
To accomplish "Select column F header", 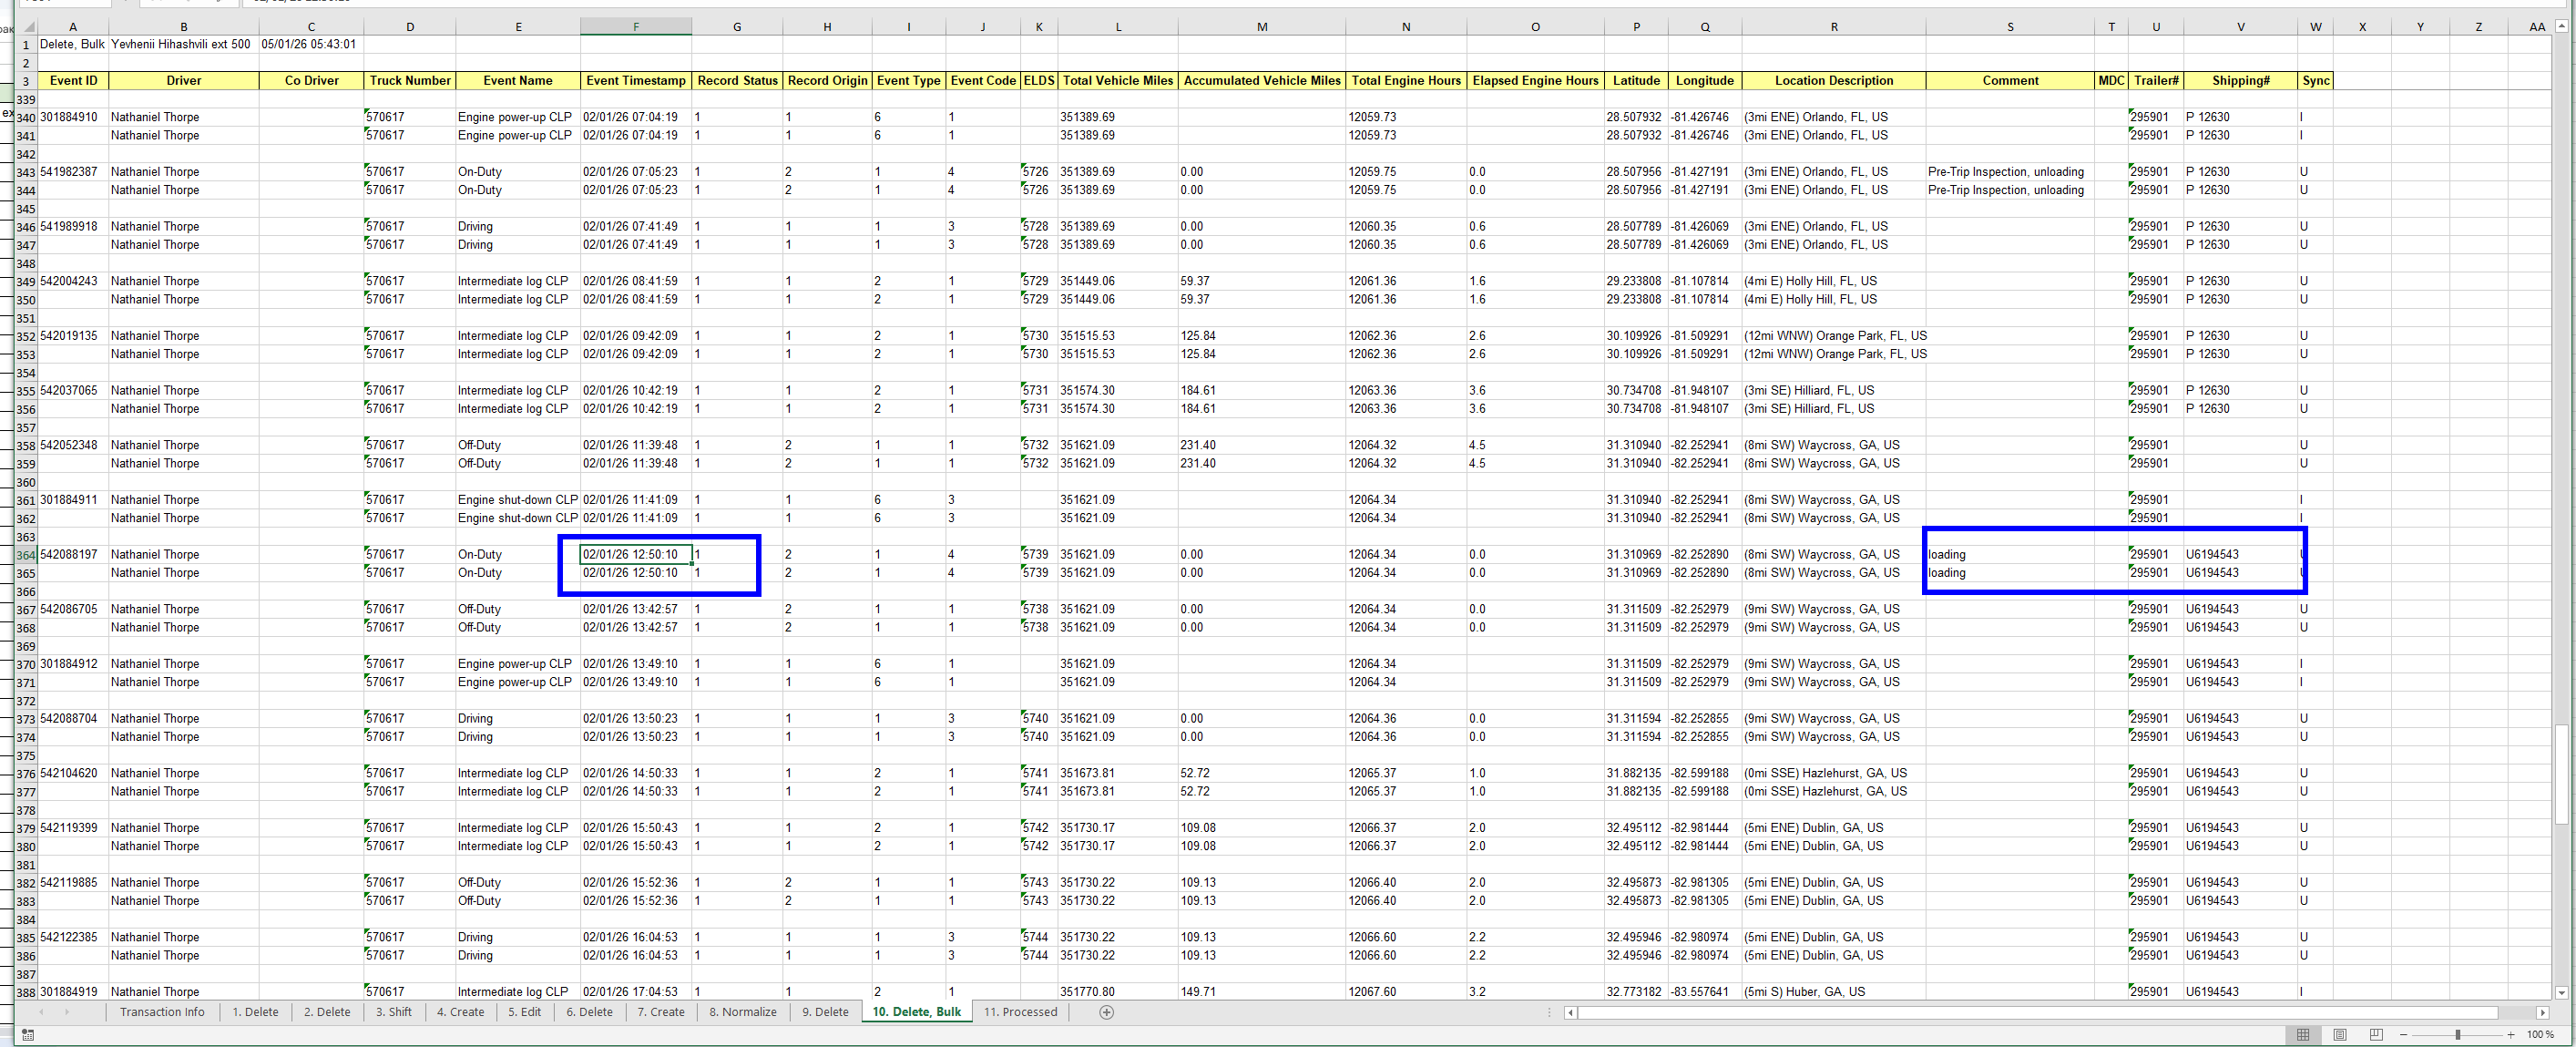I will tap(635, 27).
